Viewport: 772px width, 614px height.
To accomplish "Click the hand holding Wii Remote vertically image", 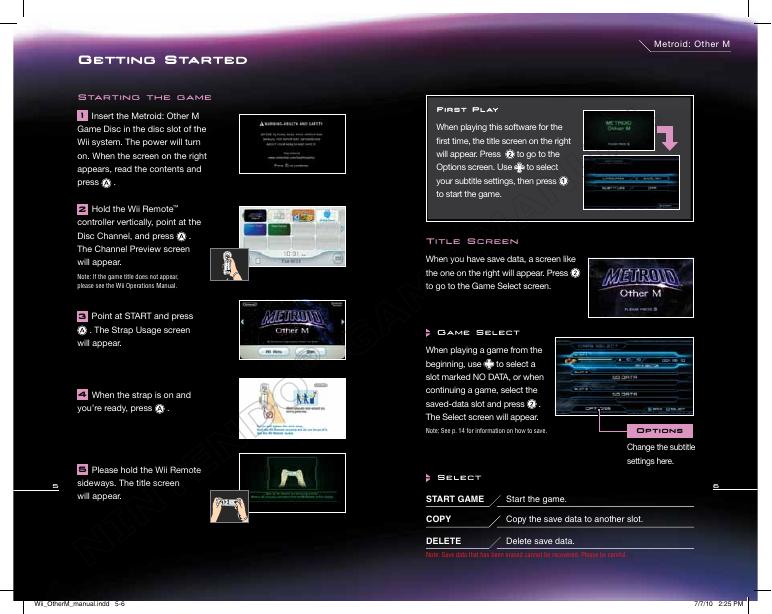I will click(x=229, y=264).
